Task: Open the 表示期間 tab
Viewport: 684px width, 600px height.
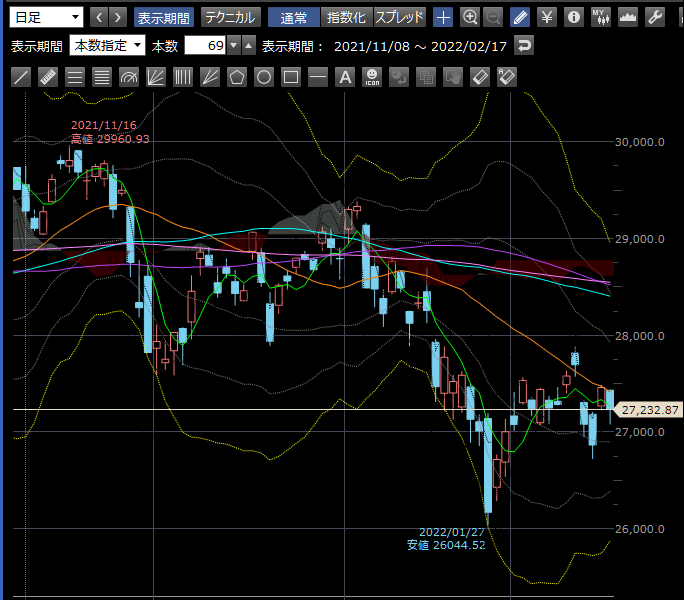Action: [x=165, y=17]
